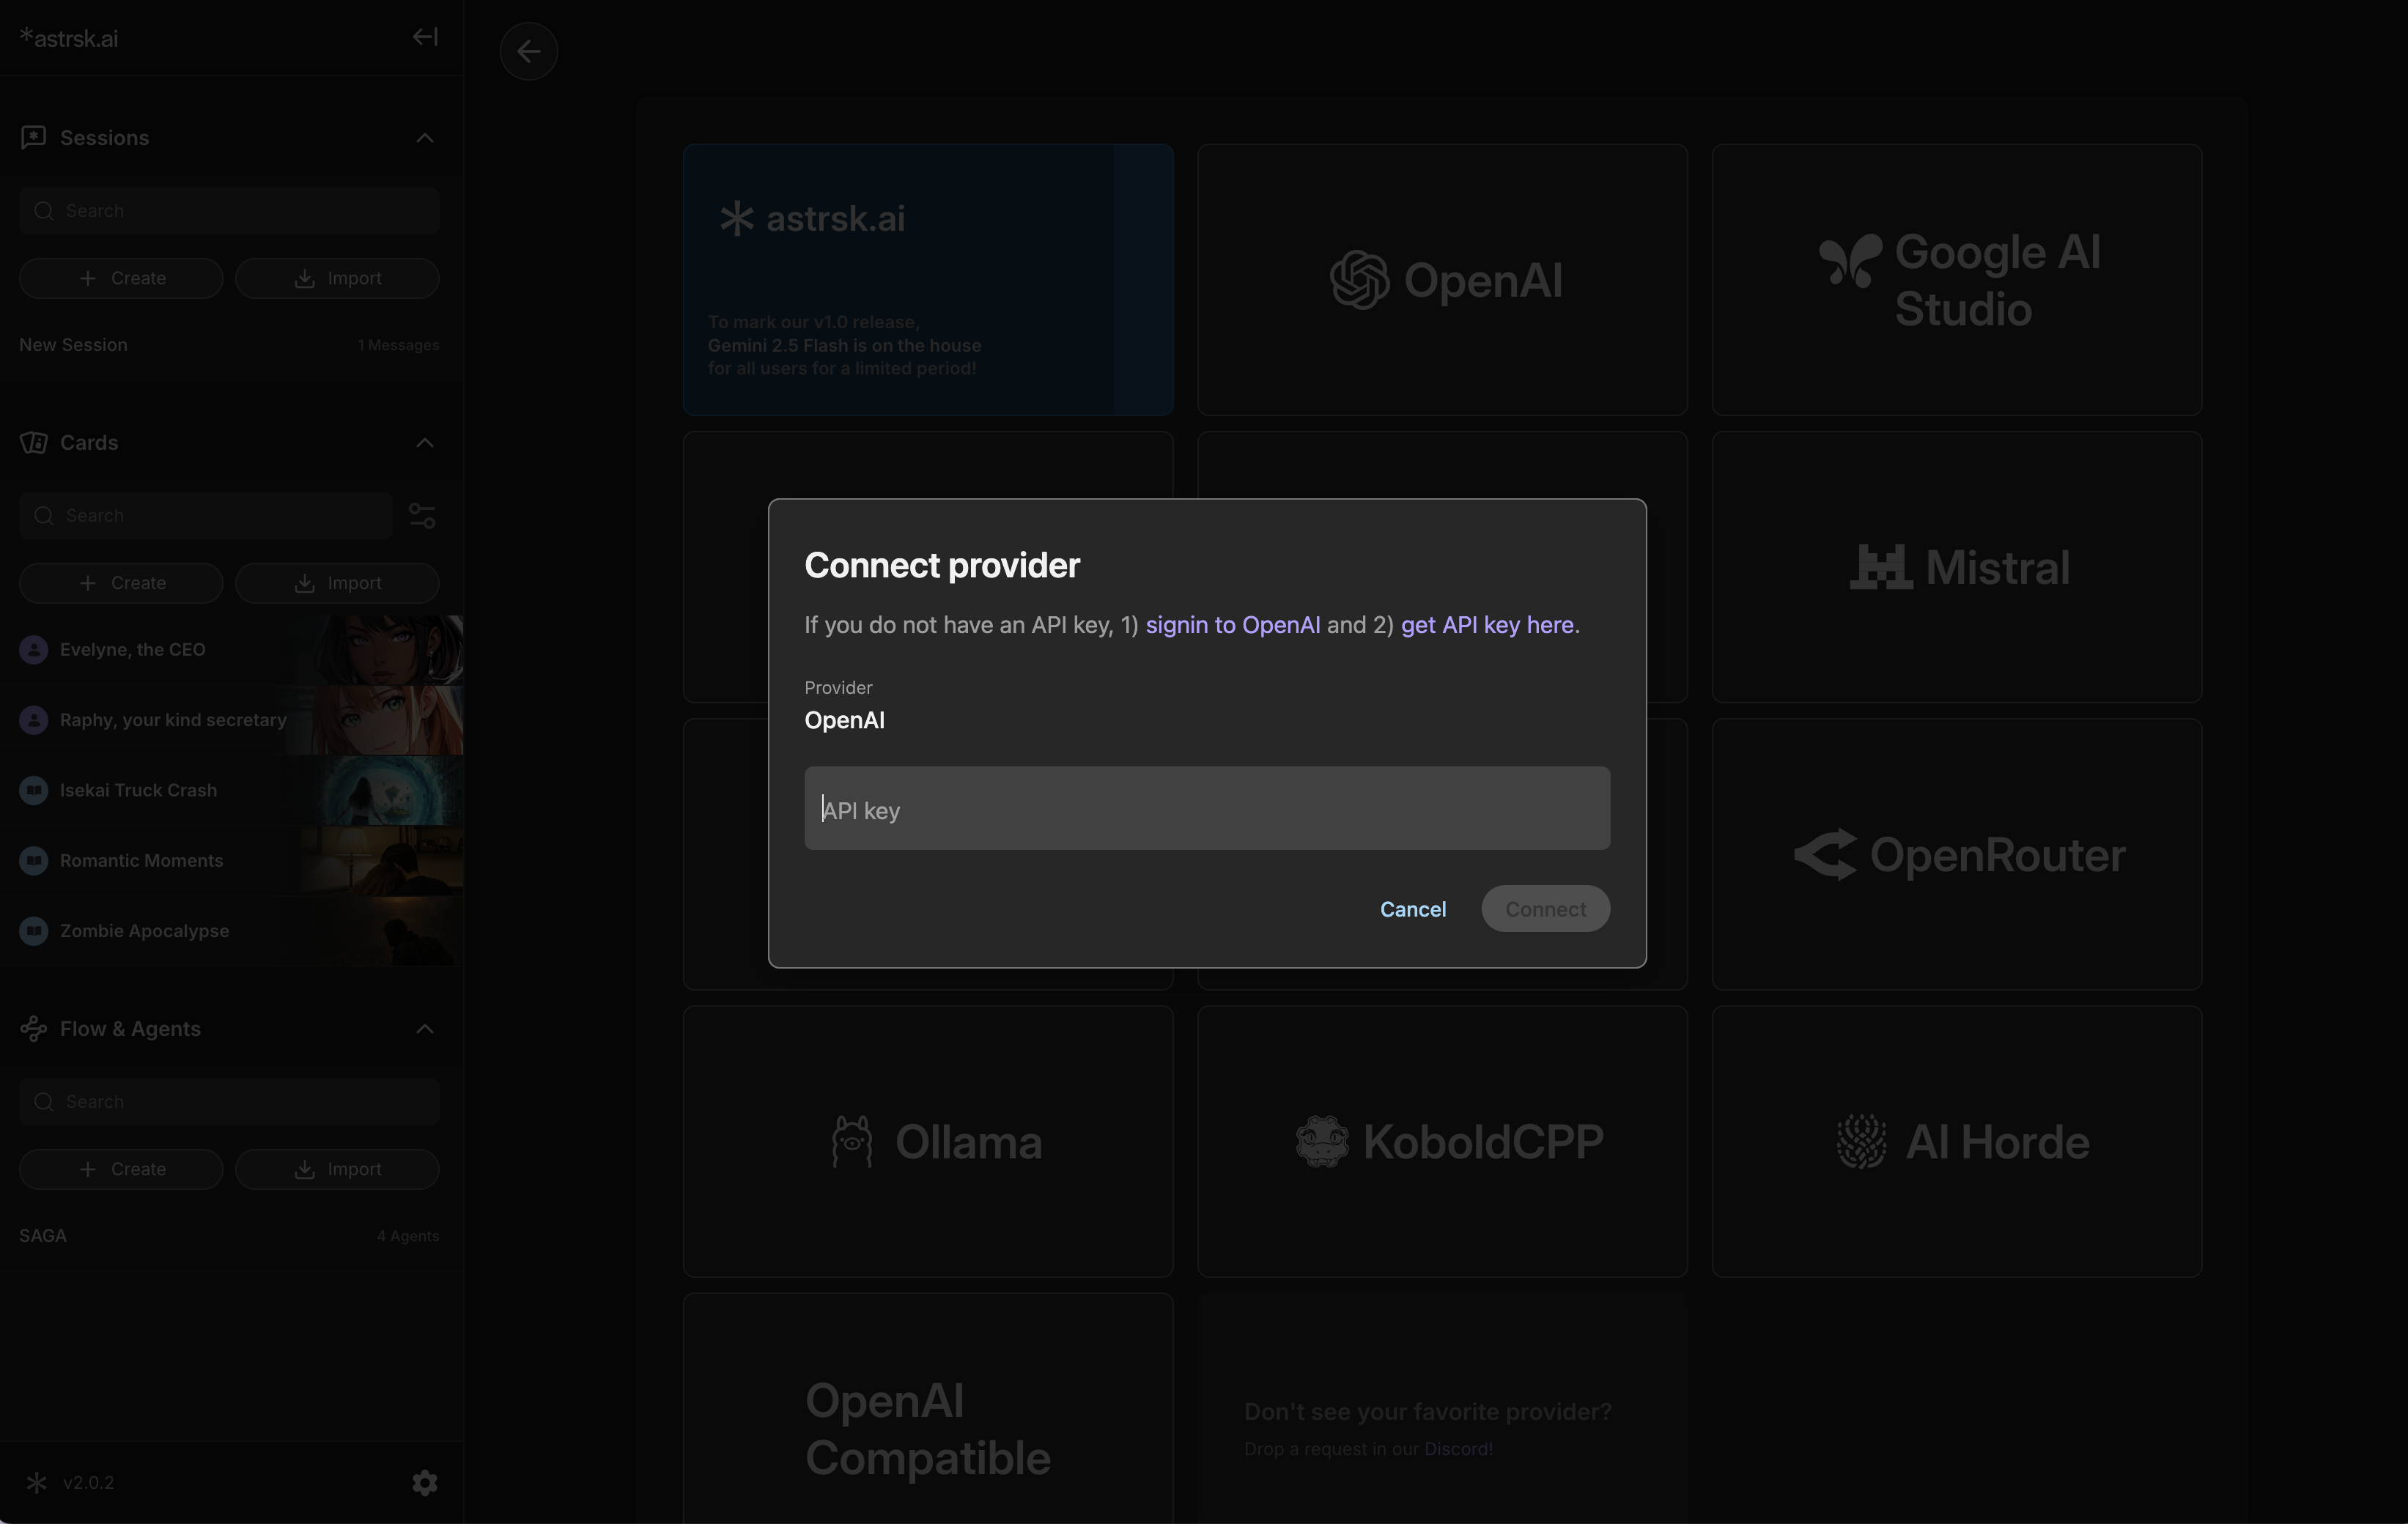Click the Sessions search field
The image size is (2408, 1524).
click(229, 210)
